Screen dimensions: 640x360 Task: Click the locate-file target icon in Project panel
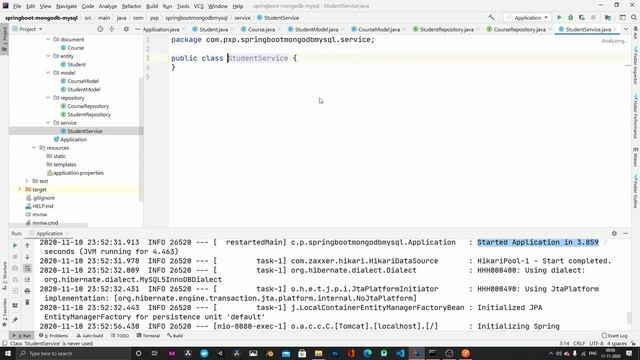[100, 29]
